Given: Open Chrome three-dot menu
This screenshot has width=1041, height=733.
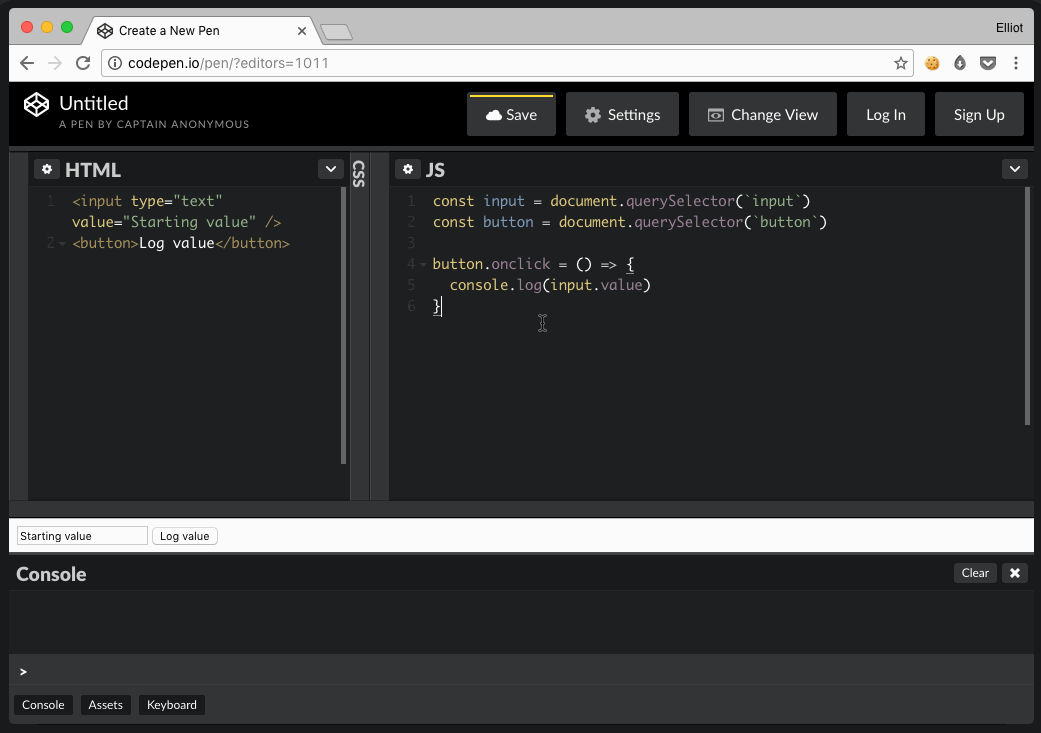Looking at the screenshot, I should coord(1016,63).
